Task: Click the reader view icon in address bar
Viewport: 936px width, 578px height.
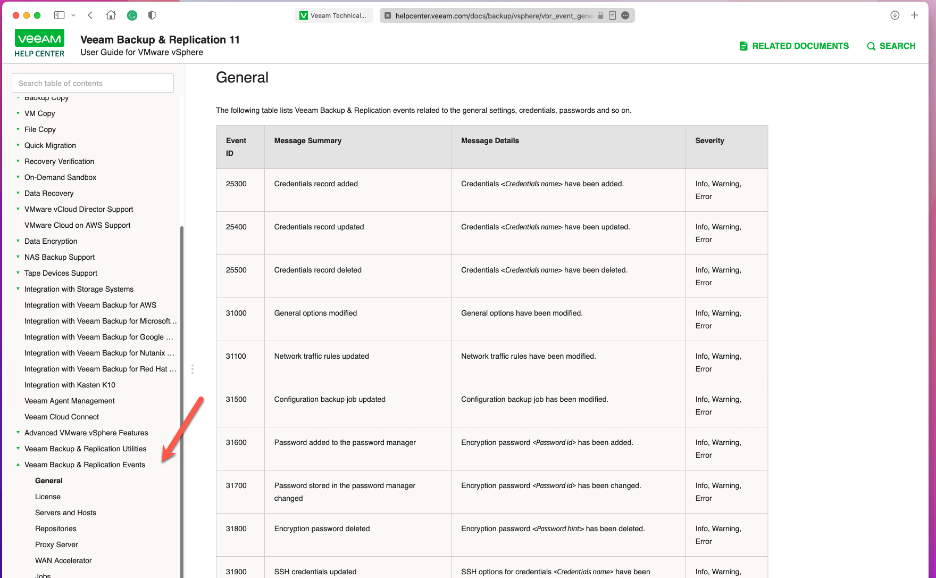Action: (x=612, y=16)
